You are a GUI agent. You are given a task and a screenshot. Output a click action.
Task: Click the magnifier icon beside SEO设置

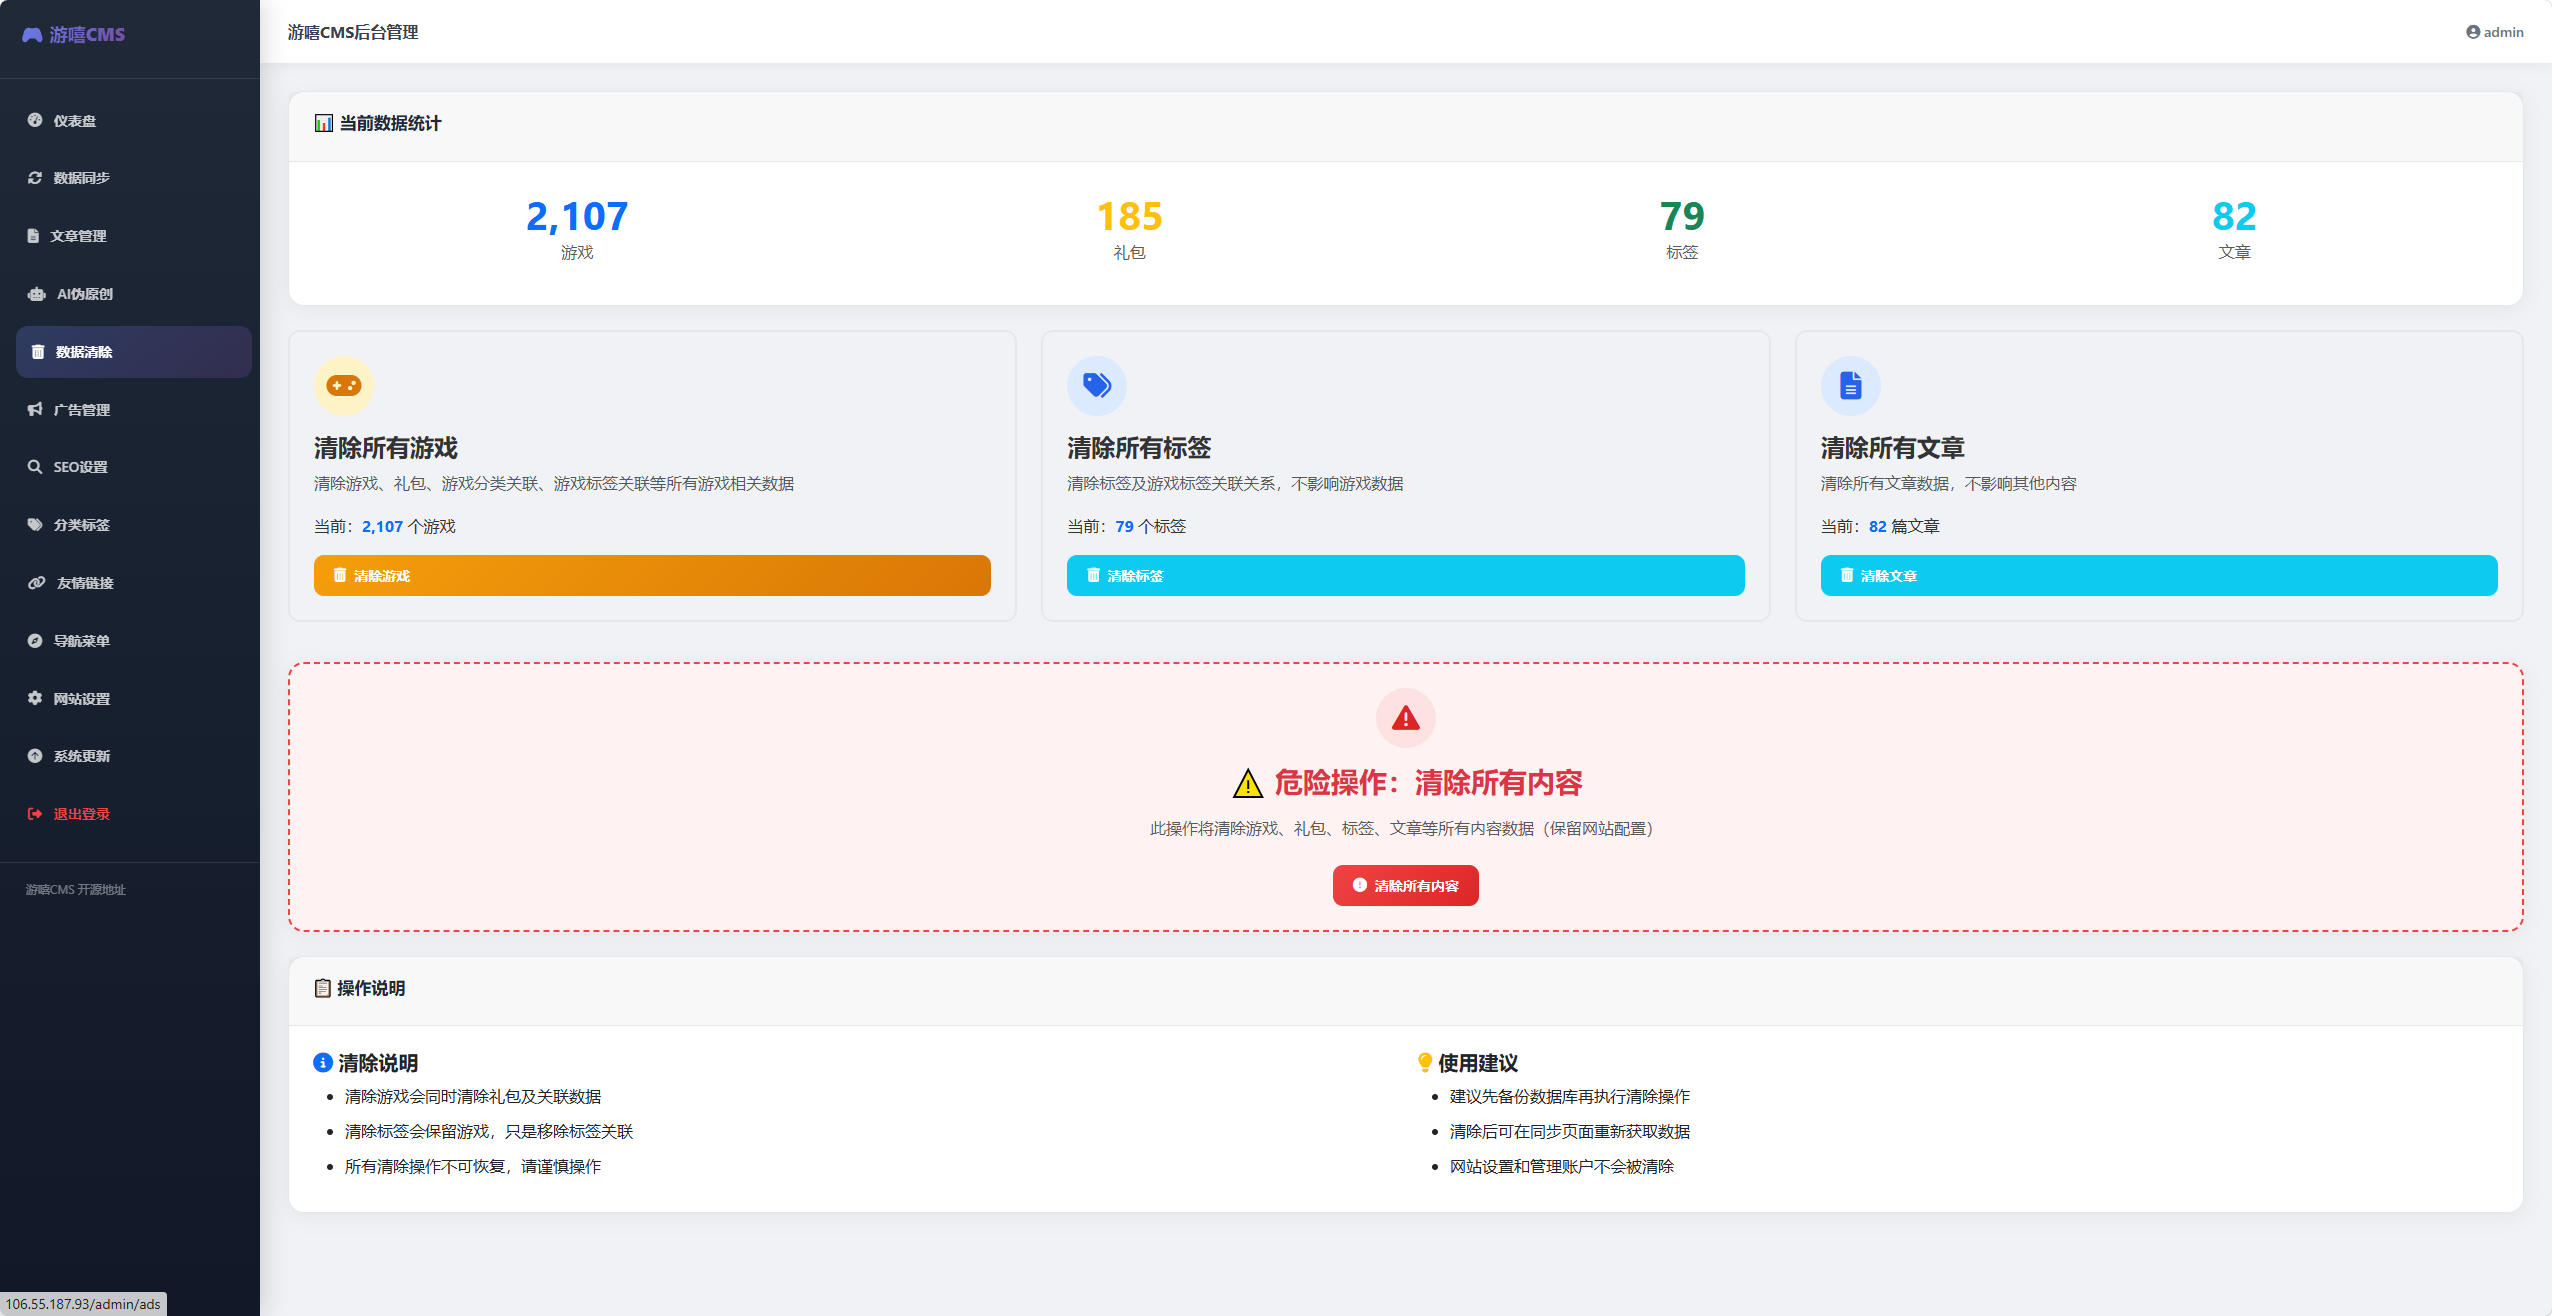(35, 467)
